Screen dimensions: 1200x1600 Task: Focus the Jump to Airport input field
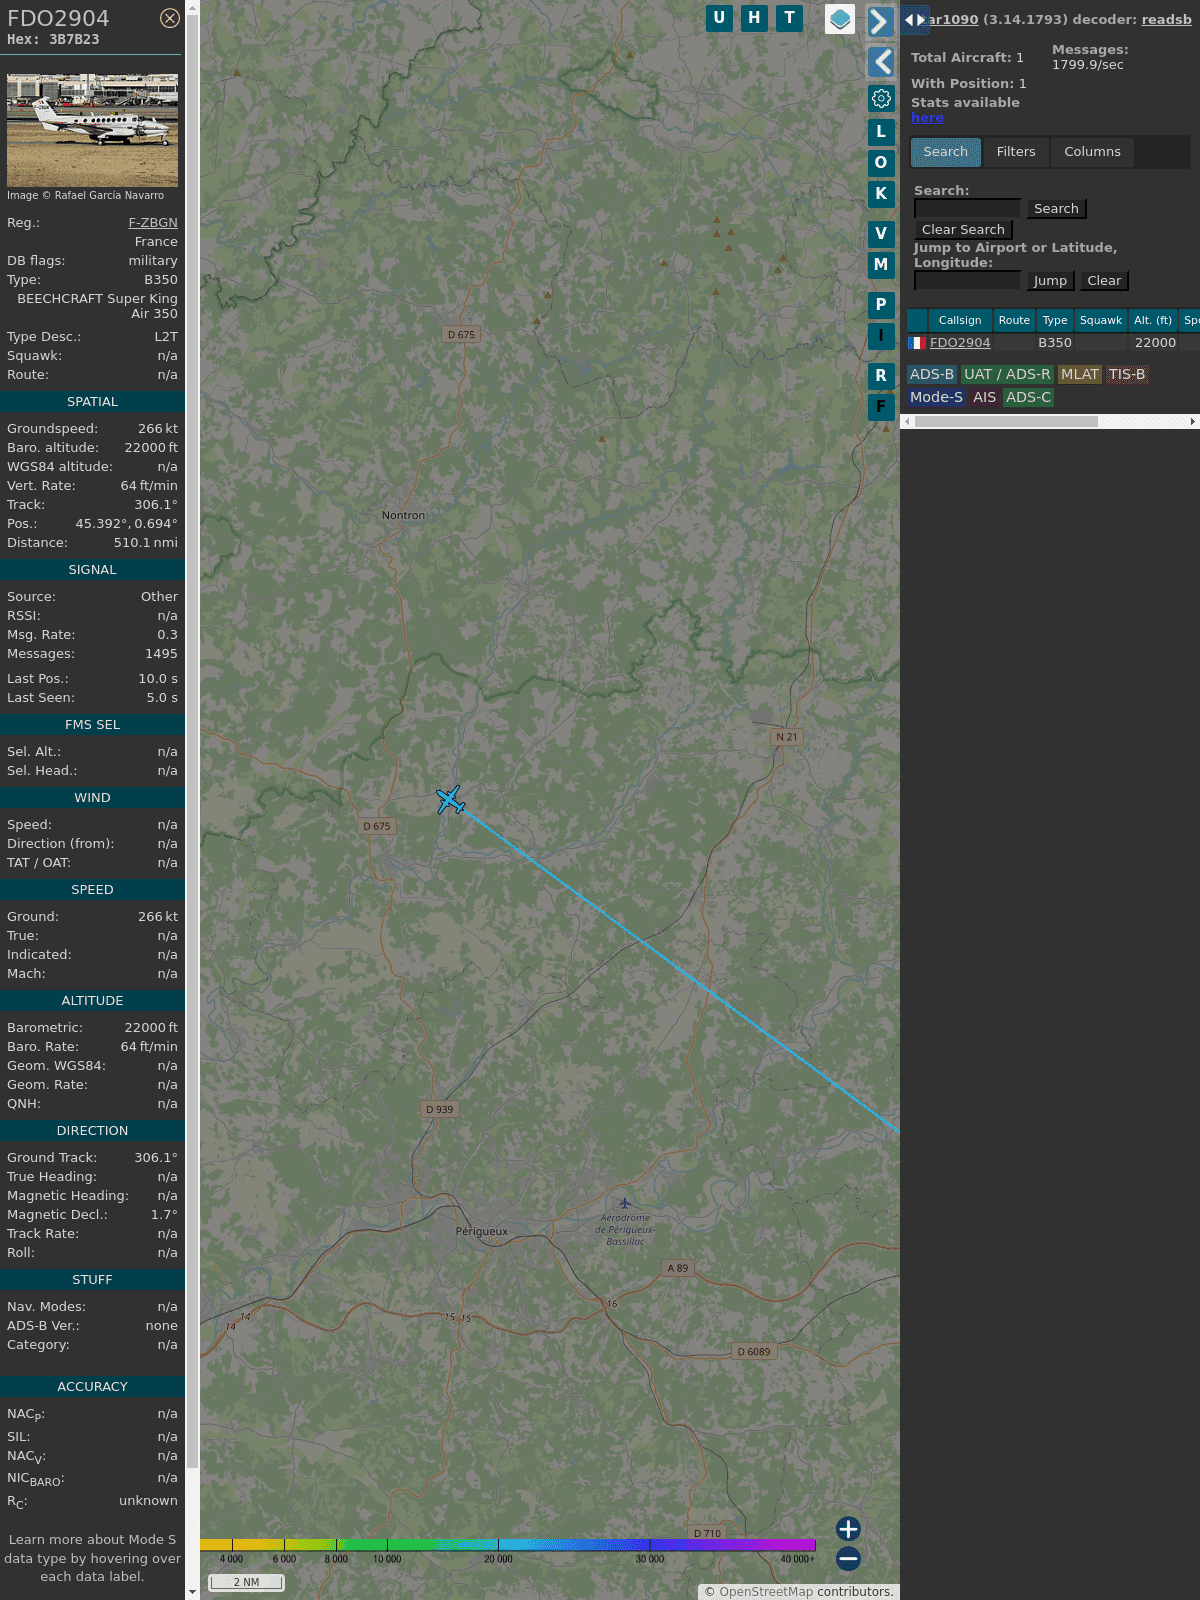tap(968, 280)
